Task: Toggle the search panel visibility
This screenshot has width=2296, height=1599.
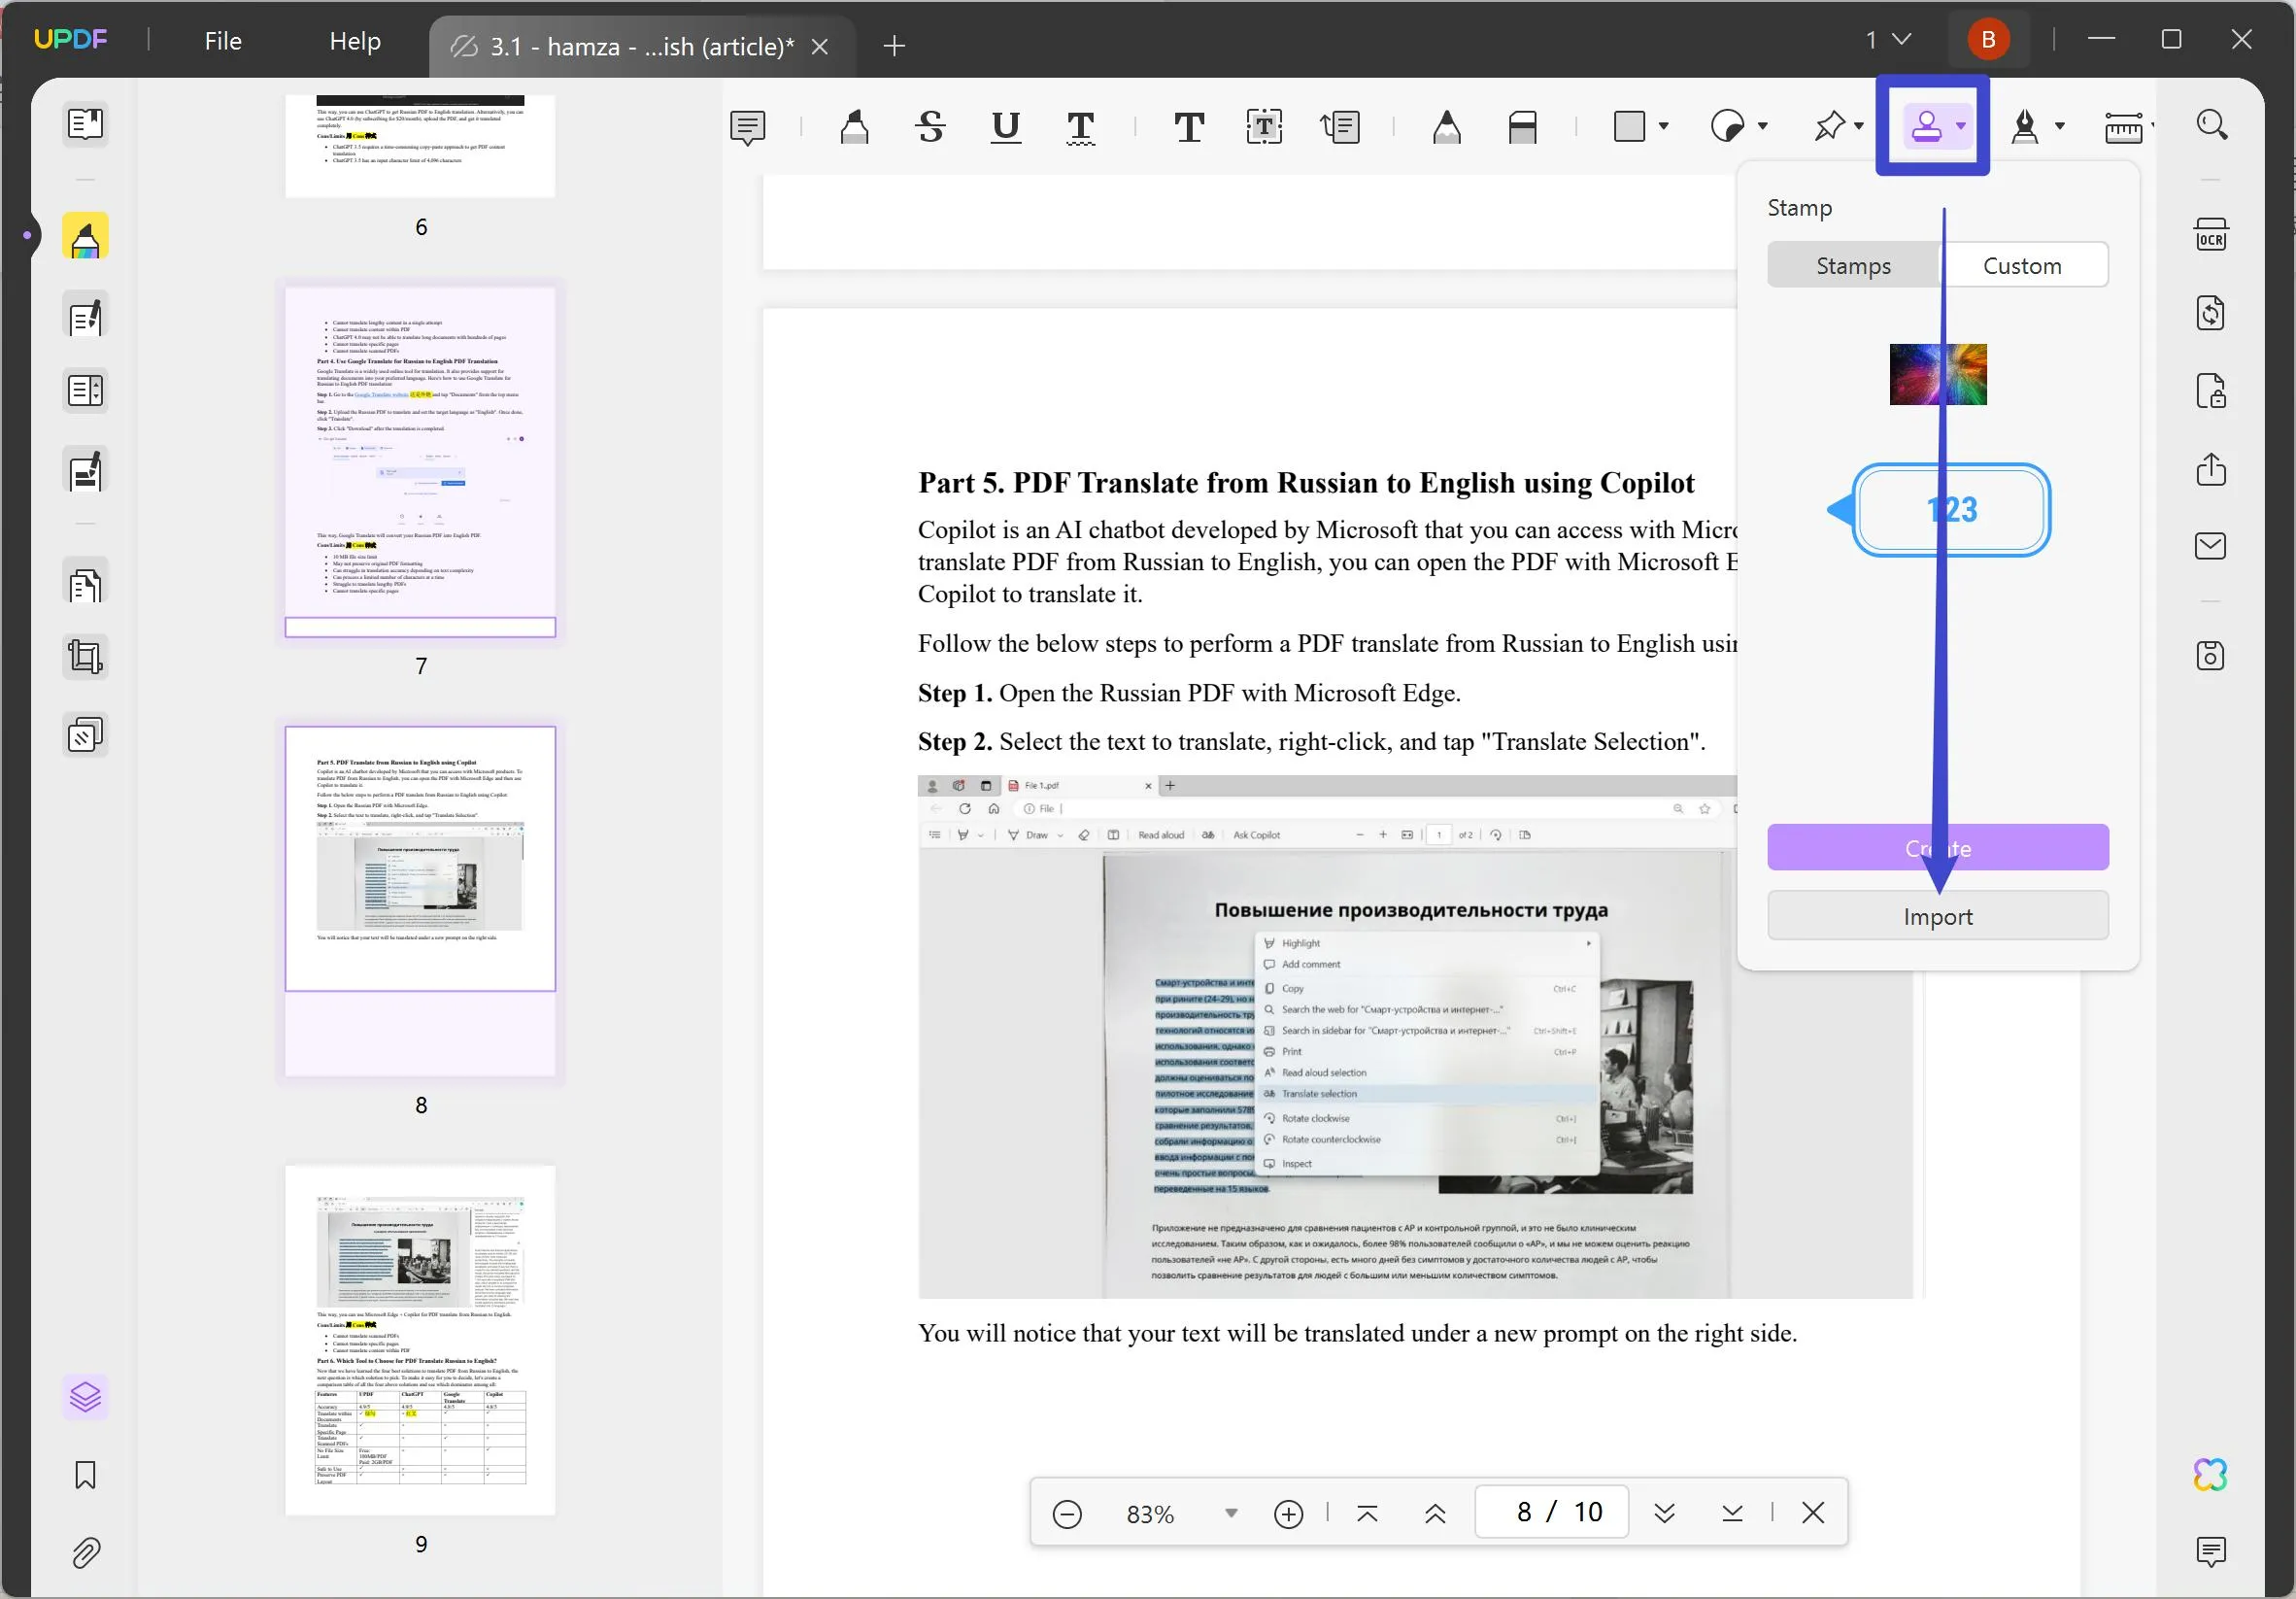Action: click(2212, 124)
